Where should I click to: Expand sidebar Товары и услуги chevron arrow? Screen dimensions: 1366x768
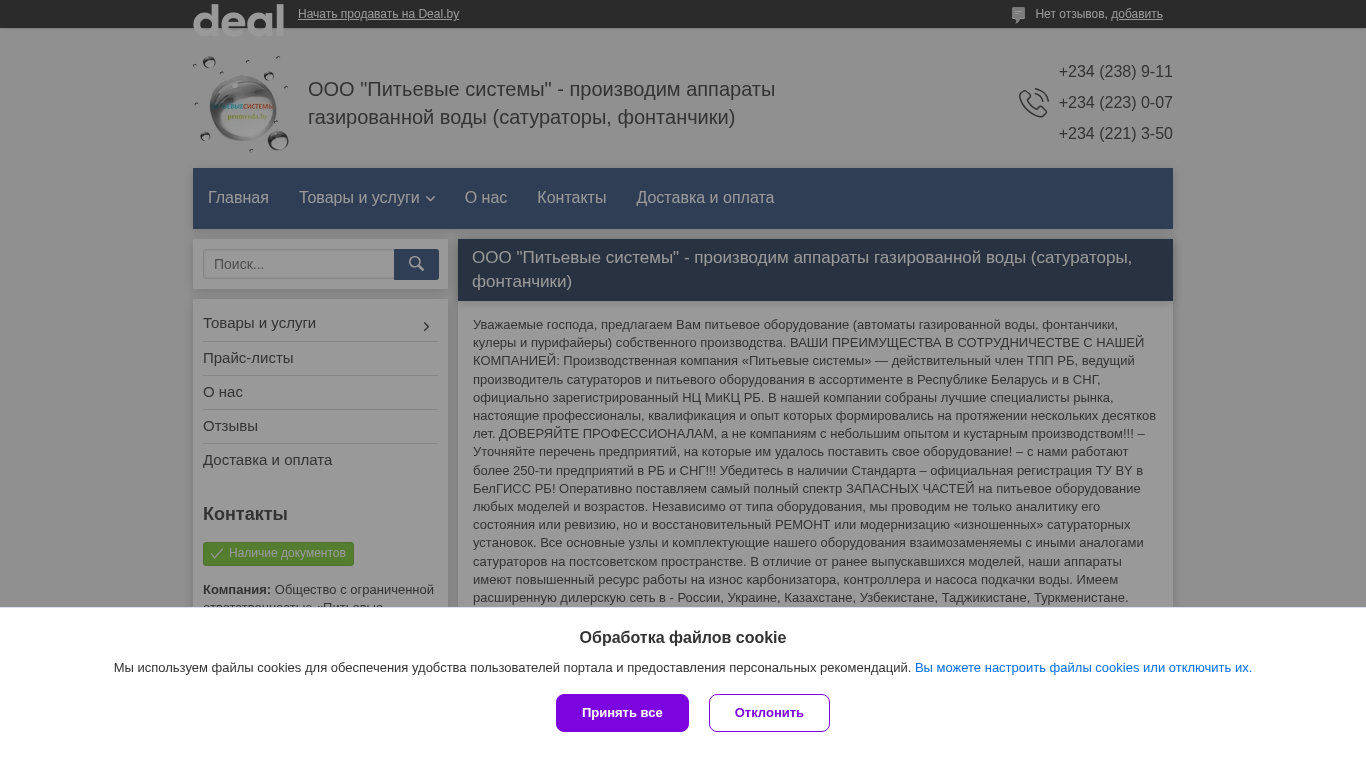pyautogui.click(x=426, y=326)
